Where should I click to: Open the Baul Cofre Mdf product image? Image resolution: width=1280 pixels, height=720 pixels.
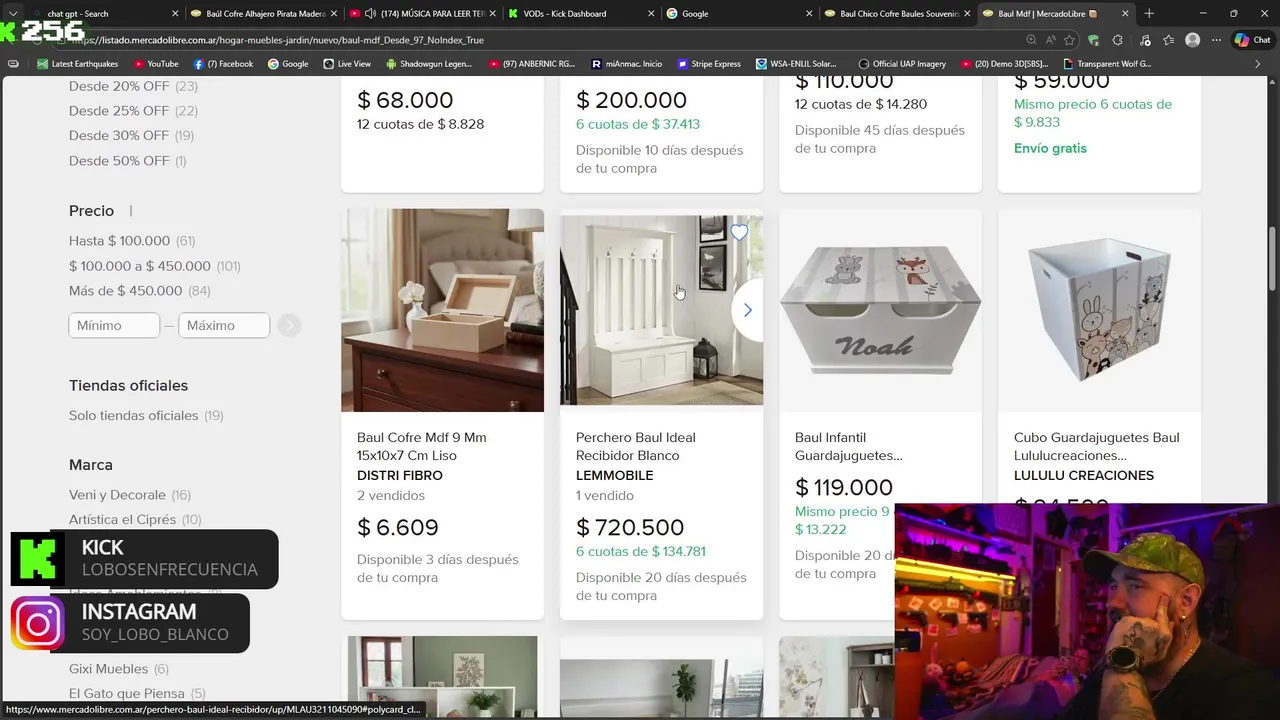coord(442,310)
